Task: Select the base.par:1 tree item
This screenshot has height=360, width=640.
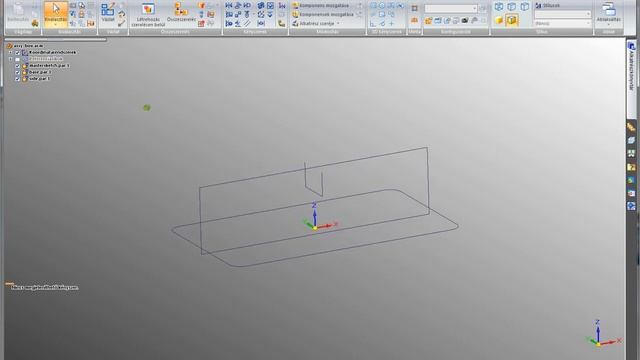Action: (x=36, y=72)
